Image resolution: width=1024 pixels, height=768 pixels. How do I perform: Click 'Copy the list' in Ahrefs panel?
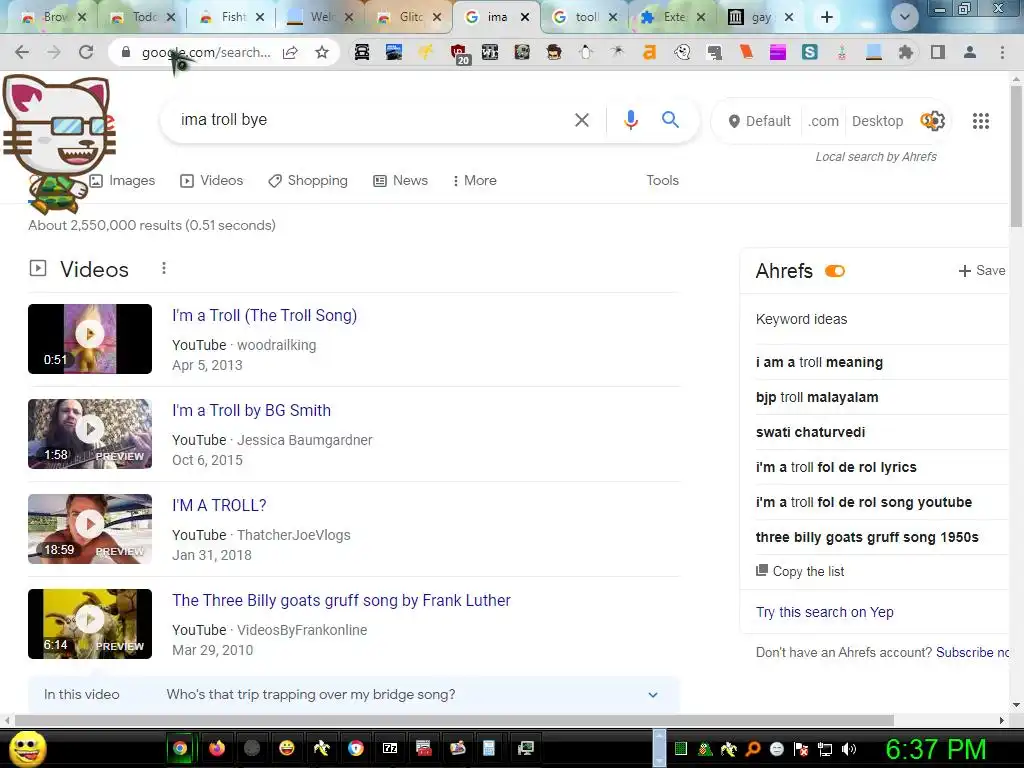[800, 571]
